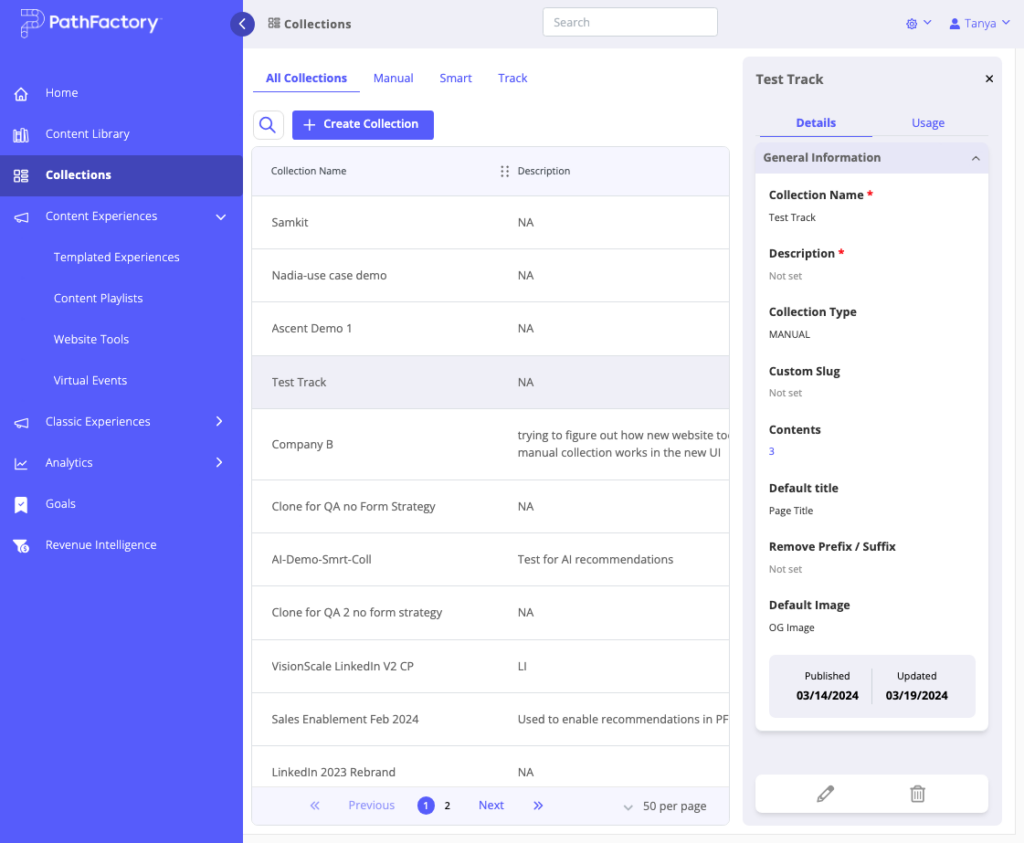1024x843 pixels.
Task: Edit Test Track using the pencil icon
Action: [x=824, y=793]
